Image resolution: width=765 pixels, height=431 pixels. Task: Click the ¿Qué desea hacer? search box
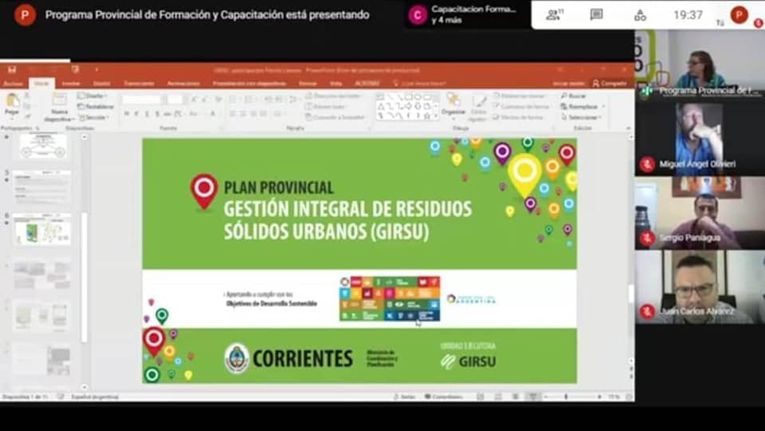[420, 83]
